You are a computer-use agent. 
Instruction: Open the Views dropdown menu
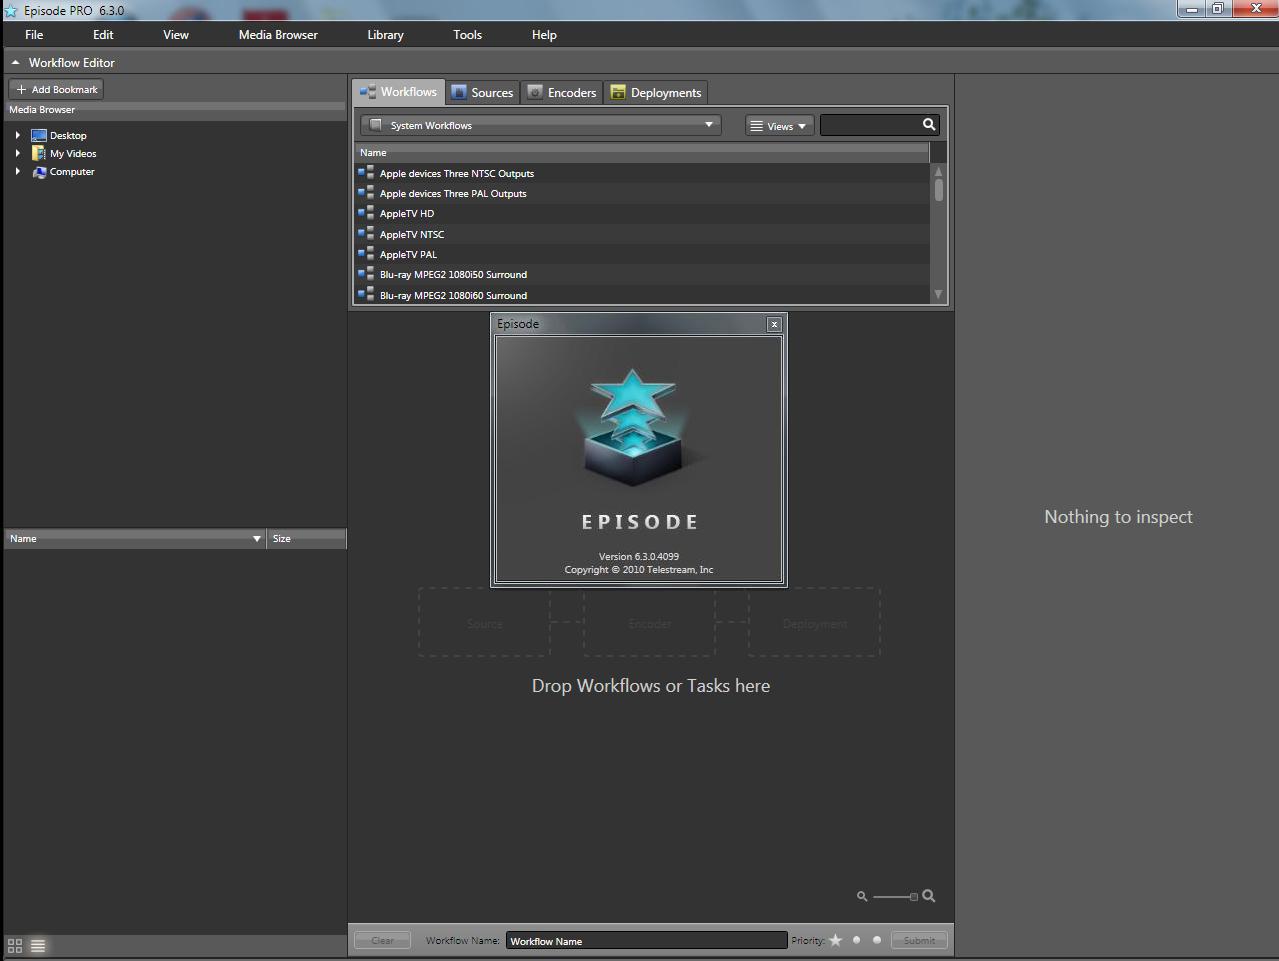coord(779,126)
